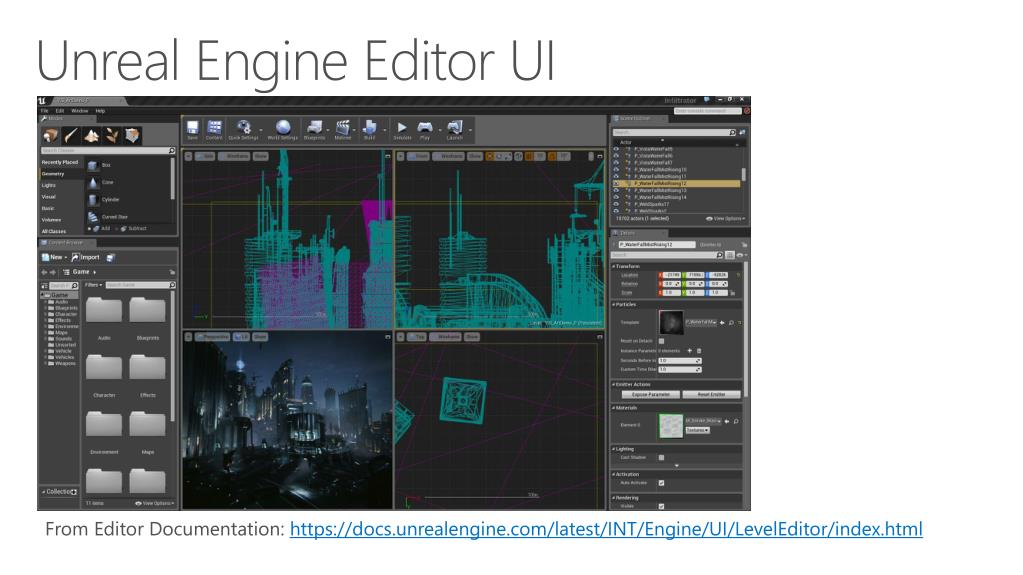Viewport: 1023px width, 575px height.
Task: Select the Geometry Editing mode icon
Action: pyautogui.click(x=132, y=136)
